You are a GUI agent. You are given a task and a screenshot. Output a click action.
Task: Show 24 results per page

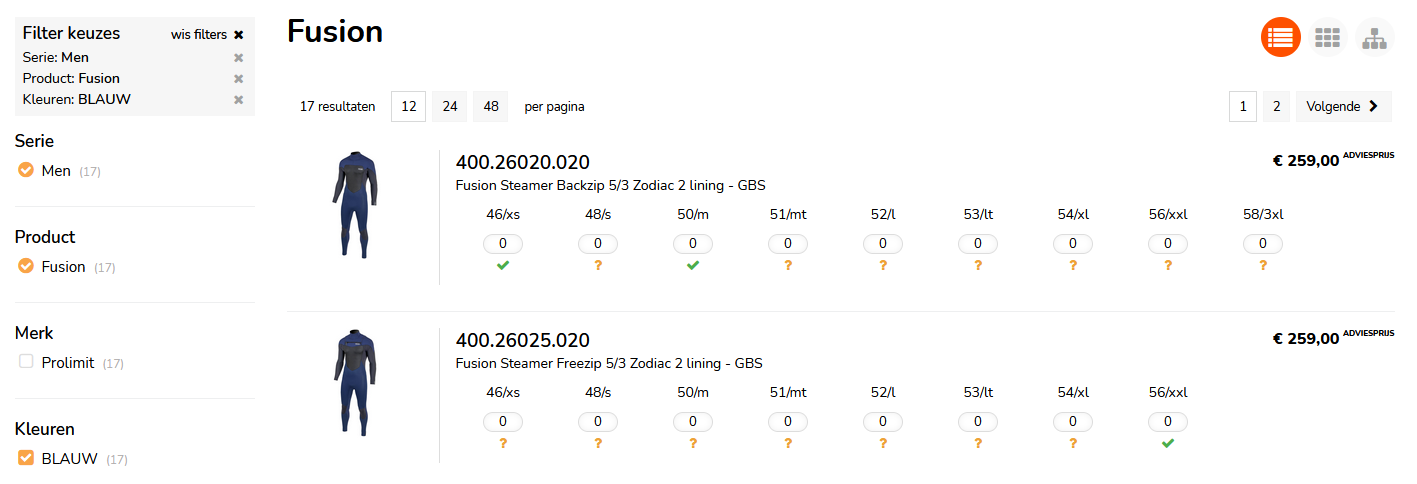pyautogui.click(x=450, y=106)
